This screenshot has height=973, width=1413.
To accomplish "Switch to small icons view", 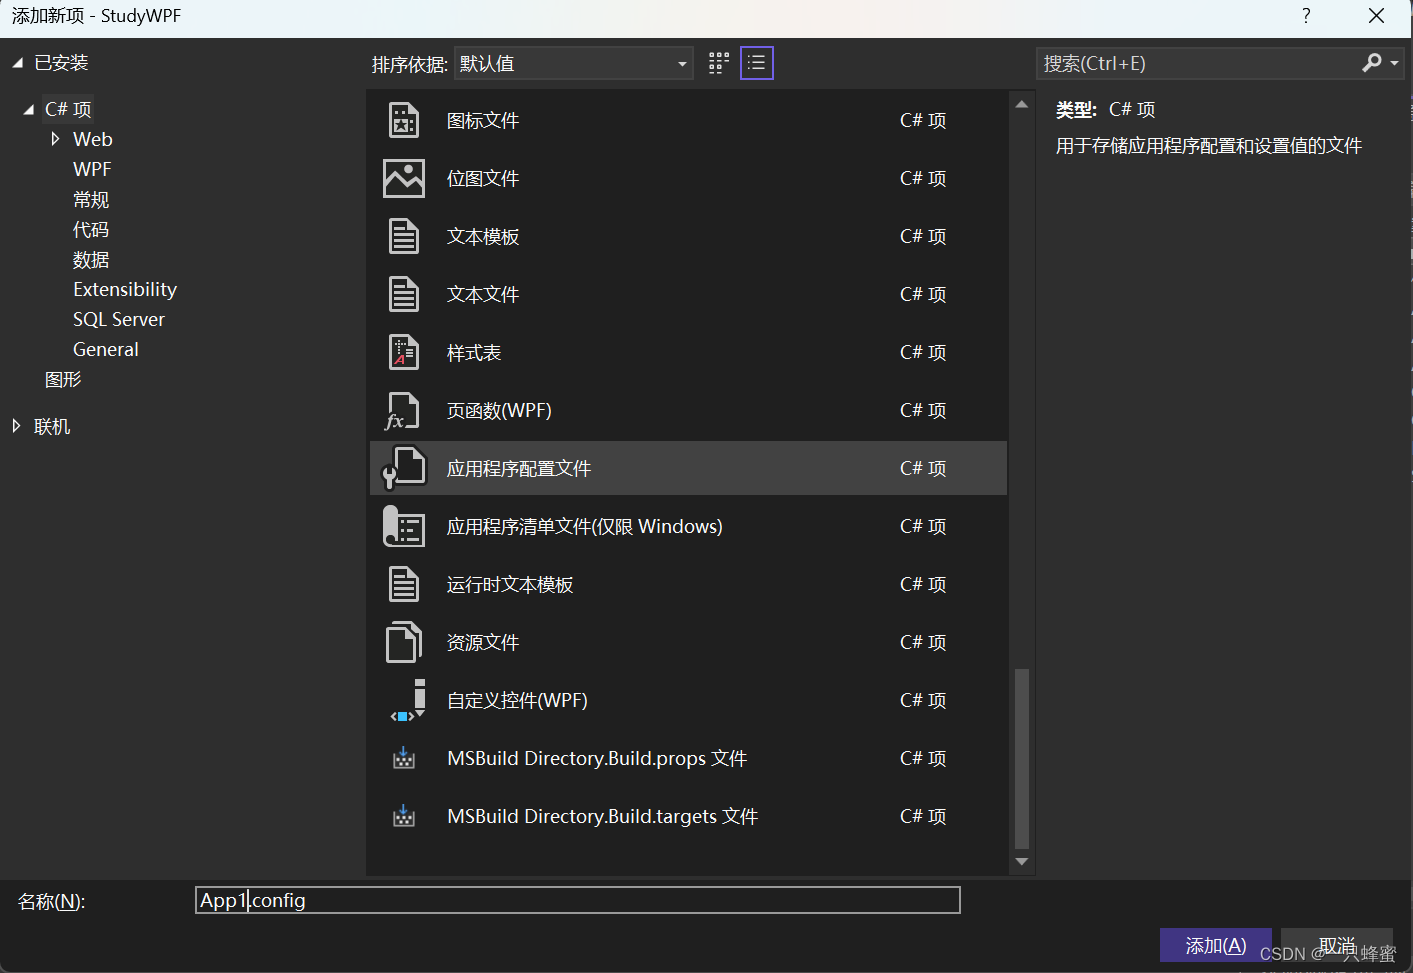I will [x=718, y=62].
